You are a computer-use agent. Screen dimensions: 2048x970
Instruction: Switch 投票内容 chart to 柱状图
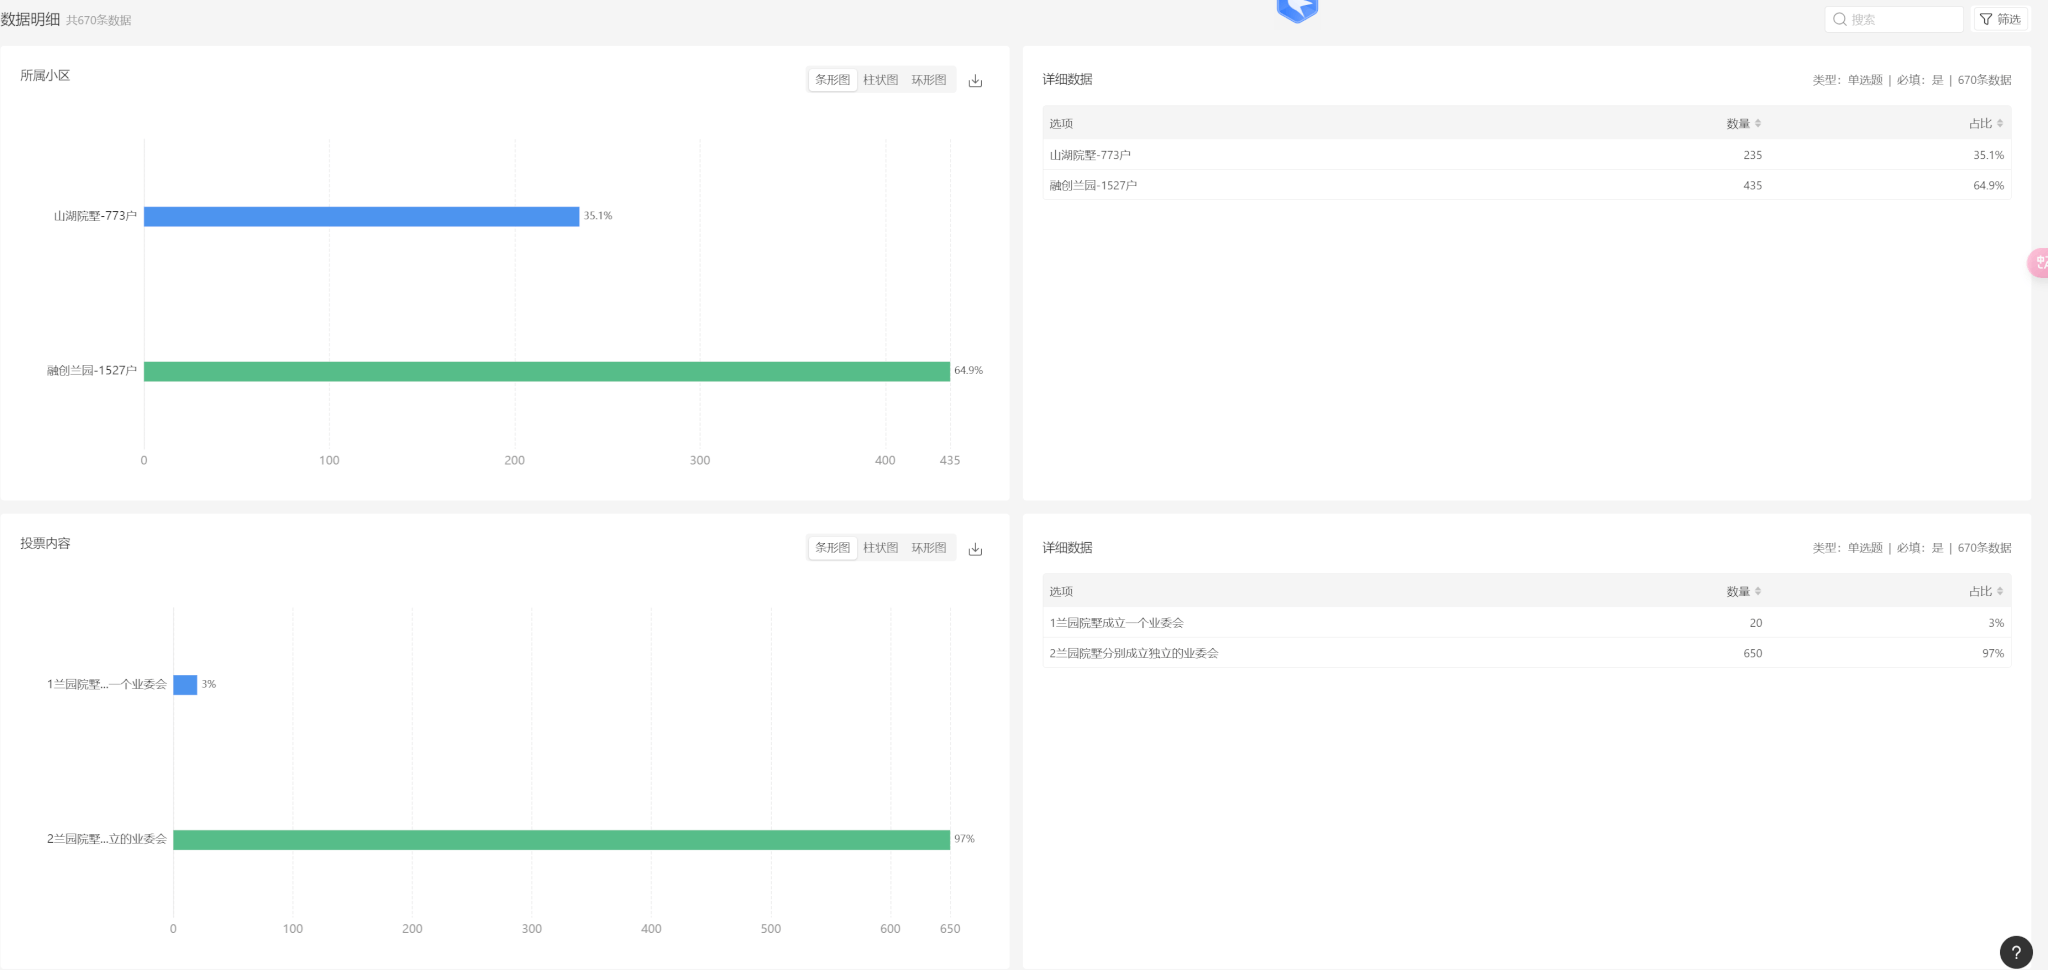click(880, 548)
